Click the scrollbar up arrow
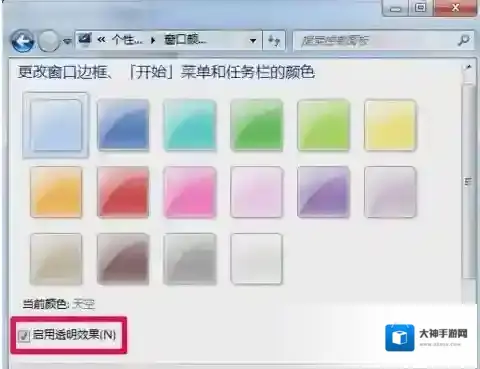The height and width of the screenshot is (369, 480). (x=468, y=68)
